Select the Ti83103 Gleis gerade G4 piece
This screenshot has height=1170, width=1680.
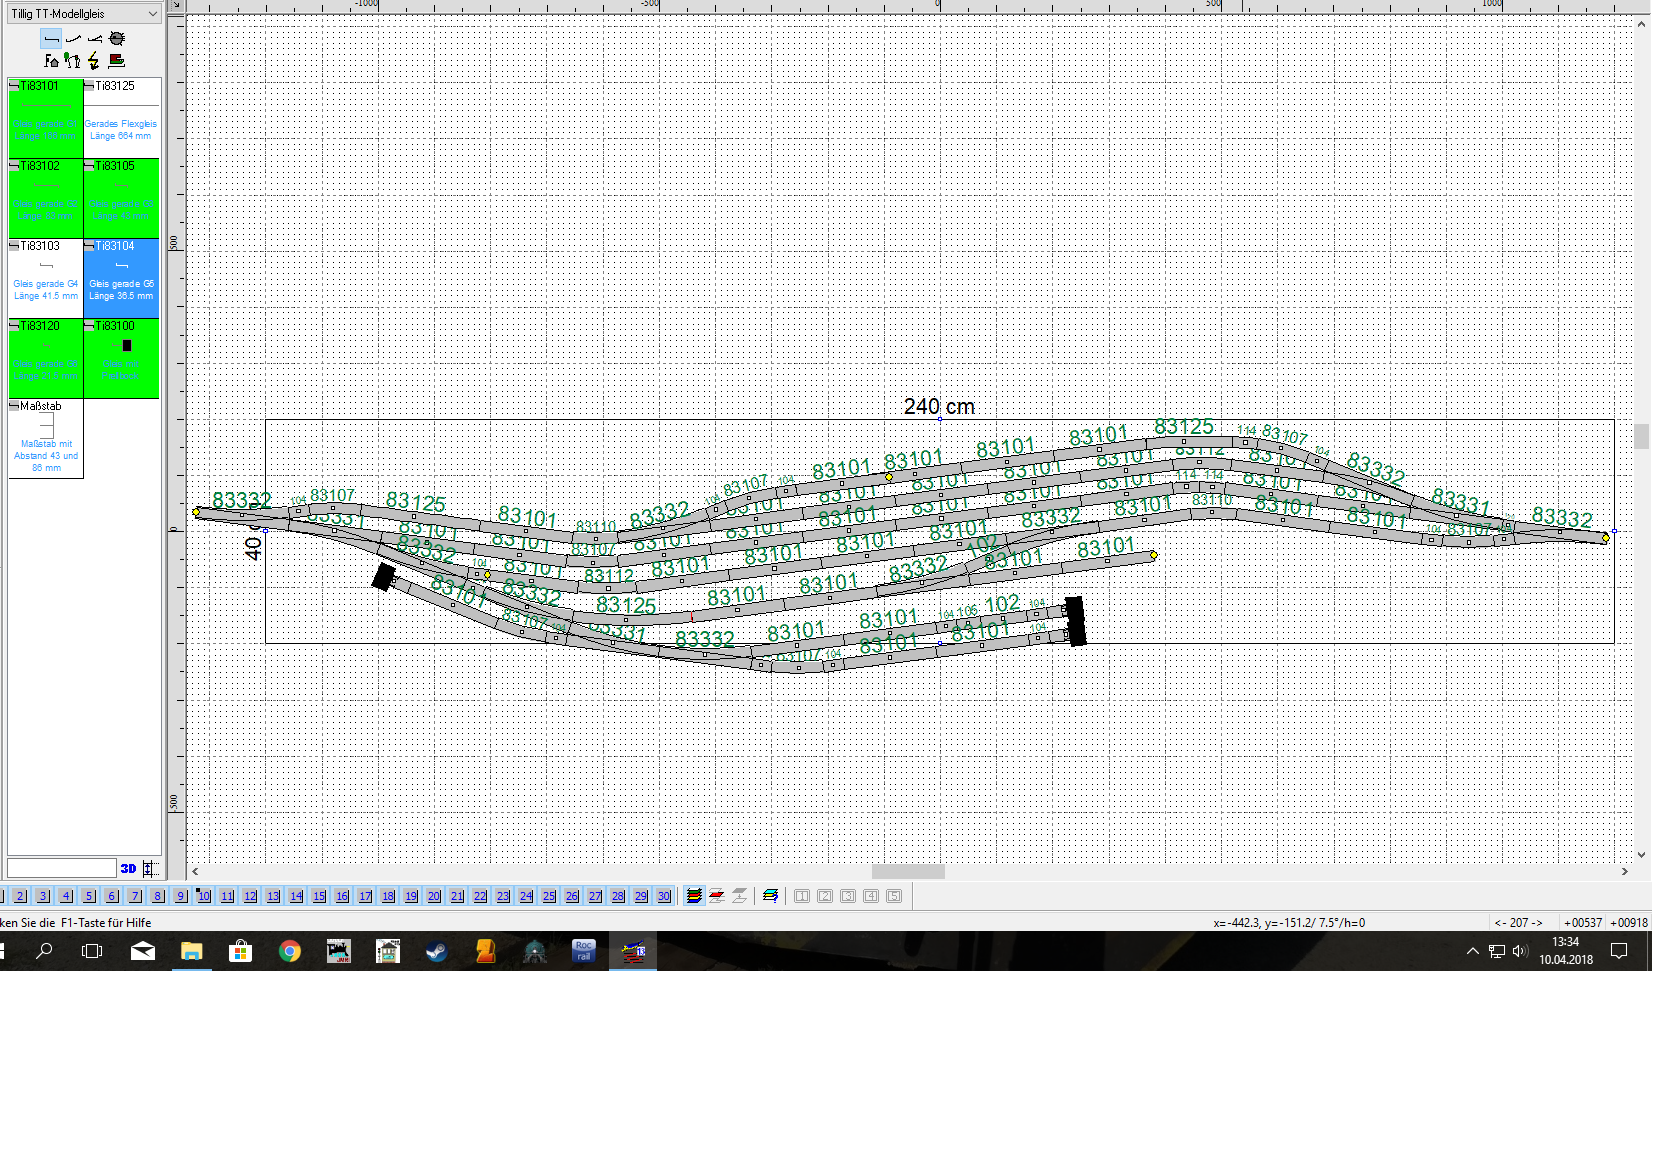[46, 278]
